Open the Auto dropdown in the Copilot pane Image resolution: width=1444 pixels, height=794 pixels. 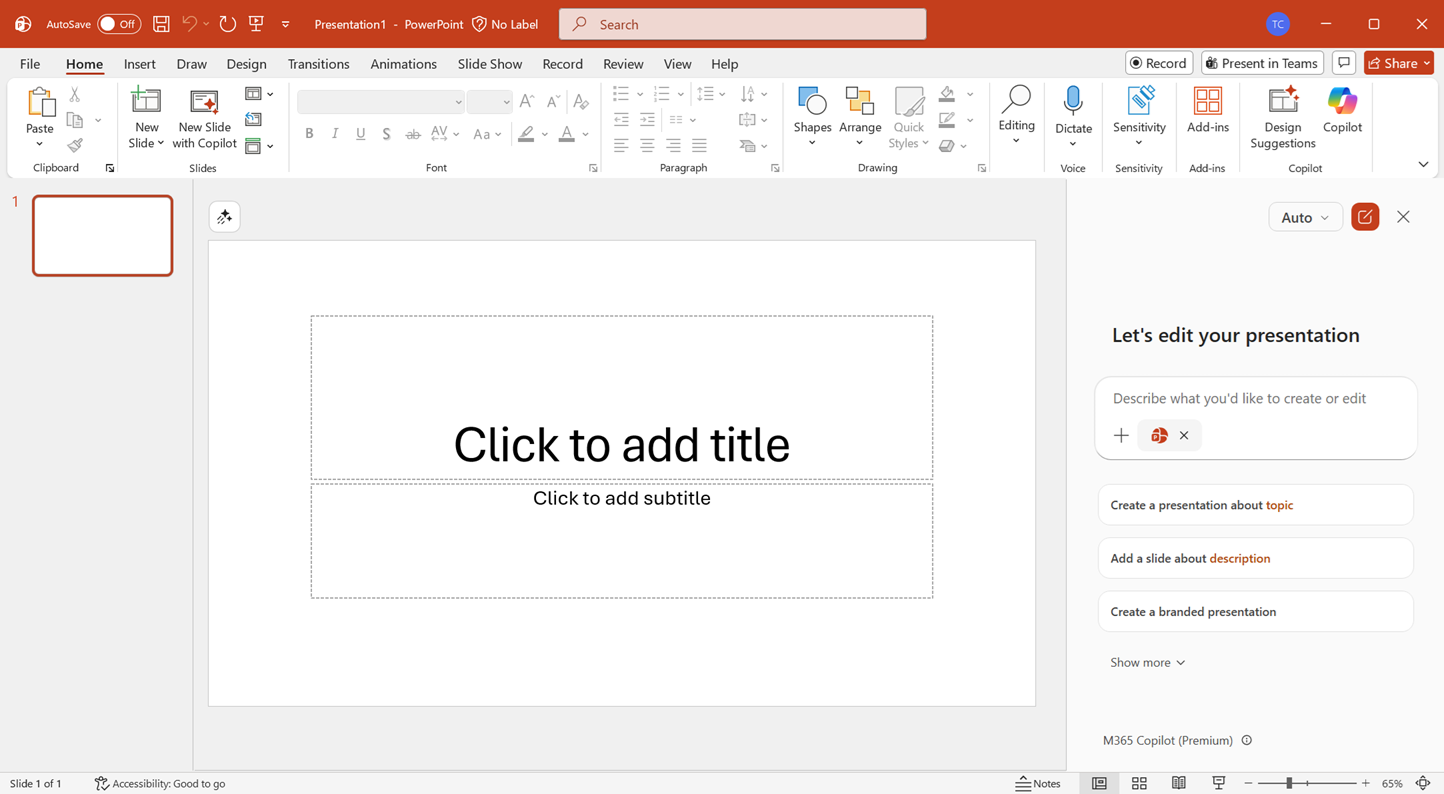(x=1305, y=217)
